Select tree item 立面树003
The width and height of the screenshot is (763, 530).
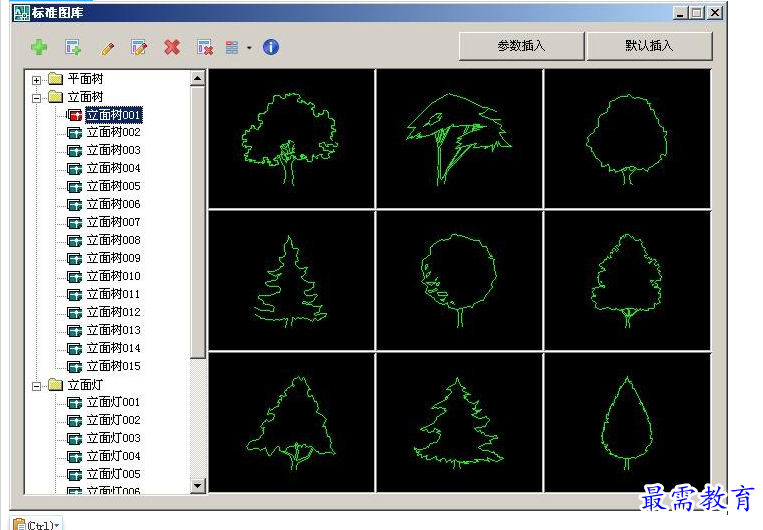(x=114, y=150)
